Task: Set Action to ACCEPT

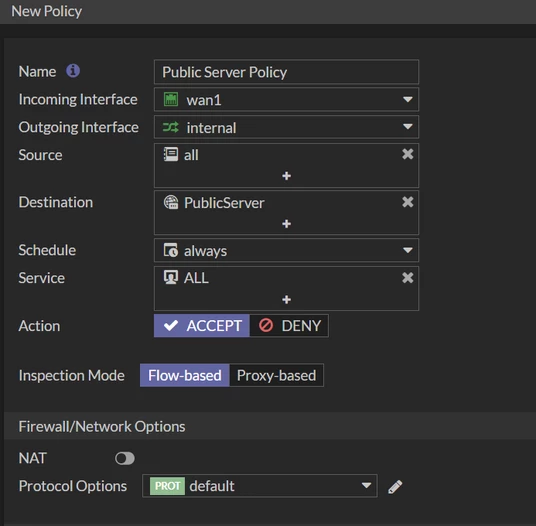Action: coord(202,326)
